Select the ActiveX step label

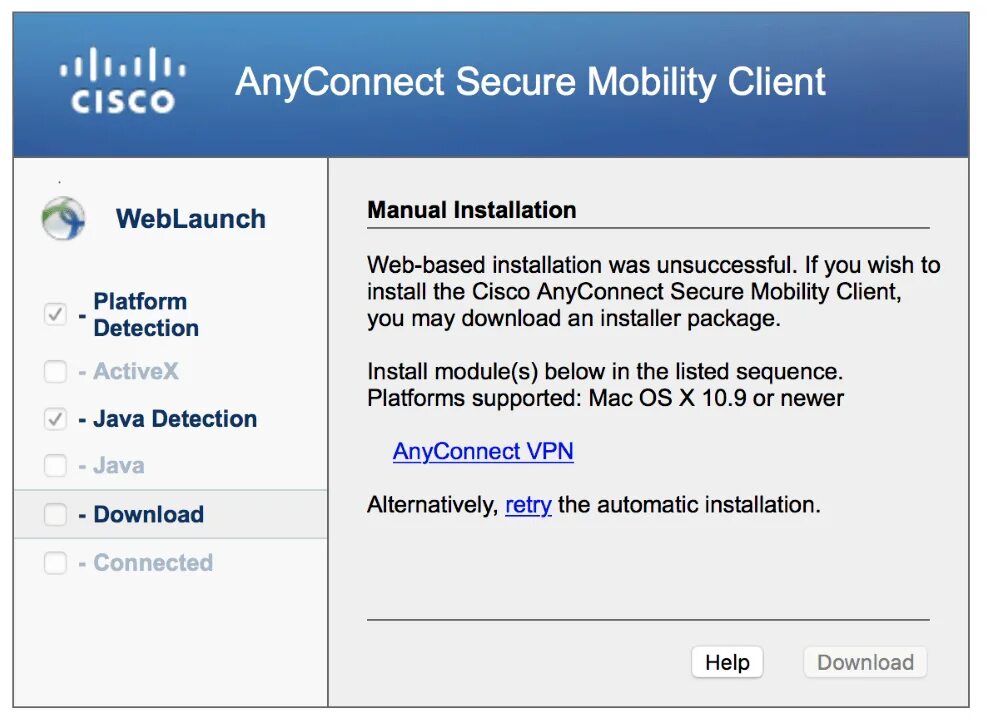point(135,372)
